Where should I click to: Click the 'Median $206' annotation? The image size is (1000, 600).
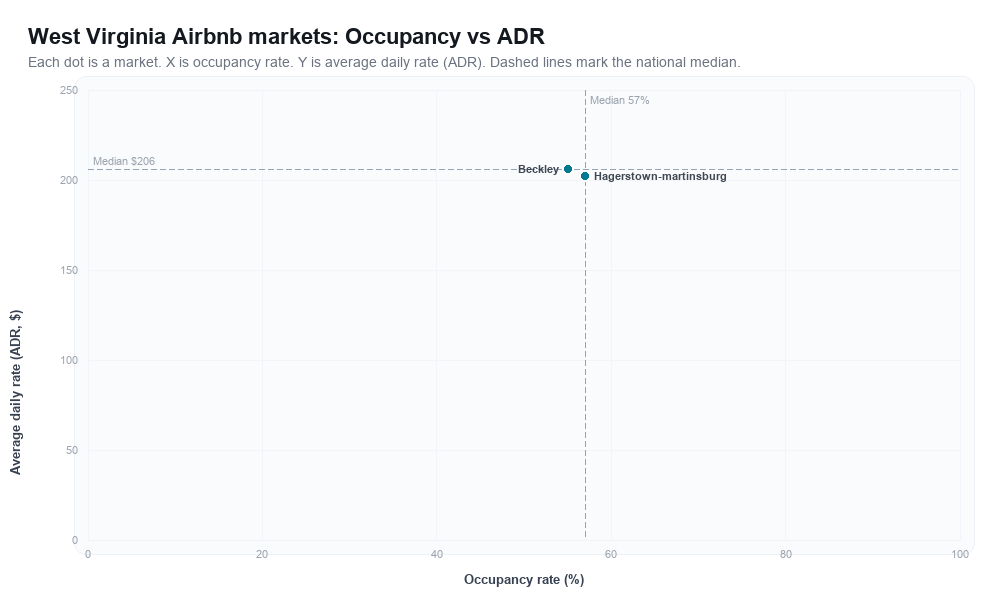(124, 161)
